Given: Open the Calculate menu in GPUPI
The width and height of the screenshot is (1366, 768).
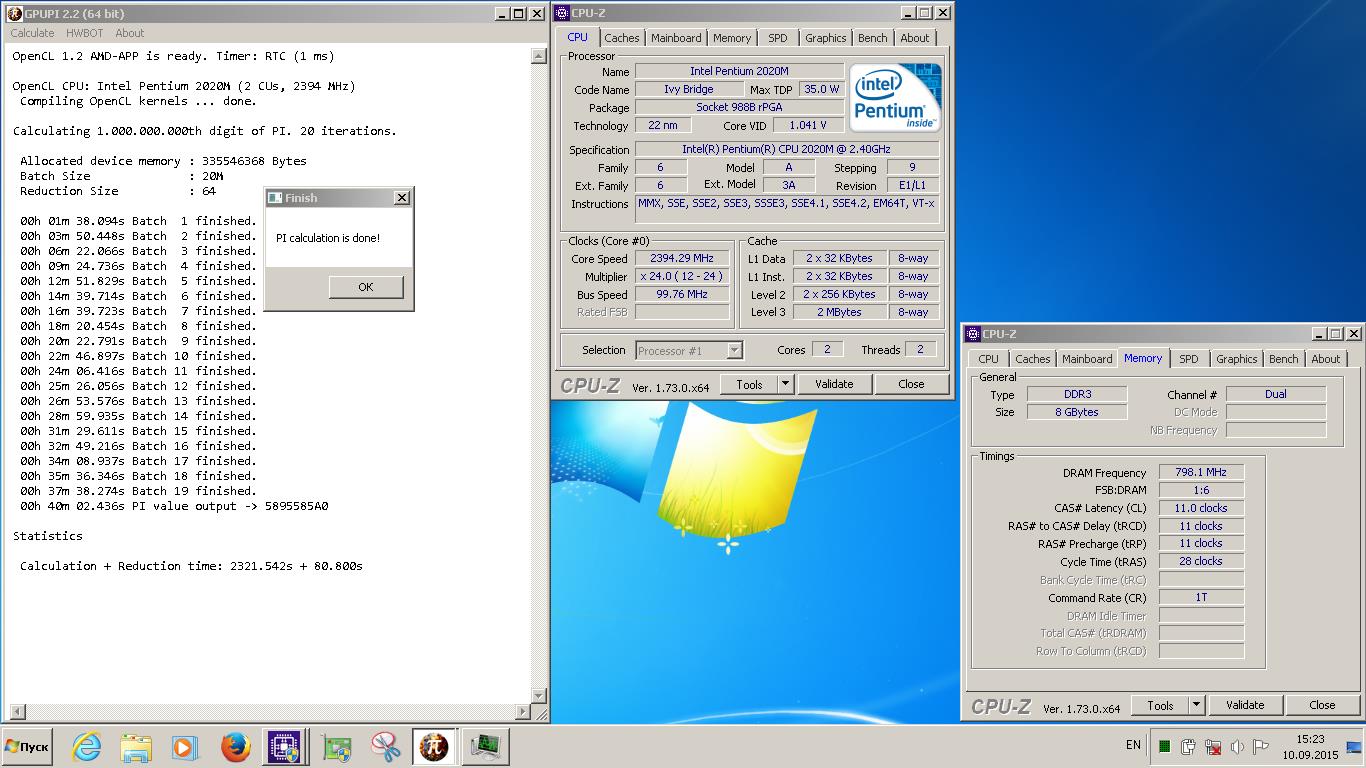Looking at the screenshot, I should point(32,33).
